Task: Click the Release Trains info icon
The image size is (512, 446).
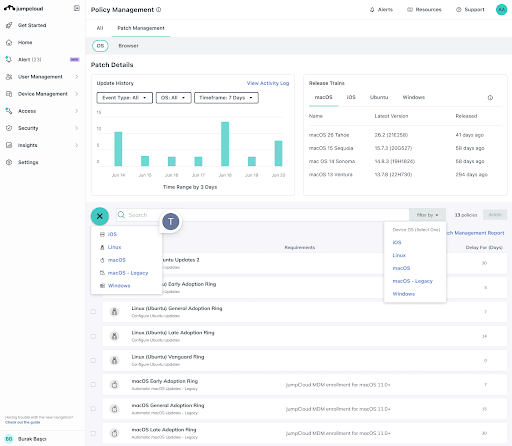Action: pos(490,98)
